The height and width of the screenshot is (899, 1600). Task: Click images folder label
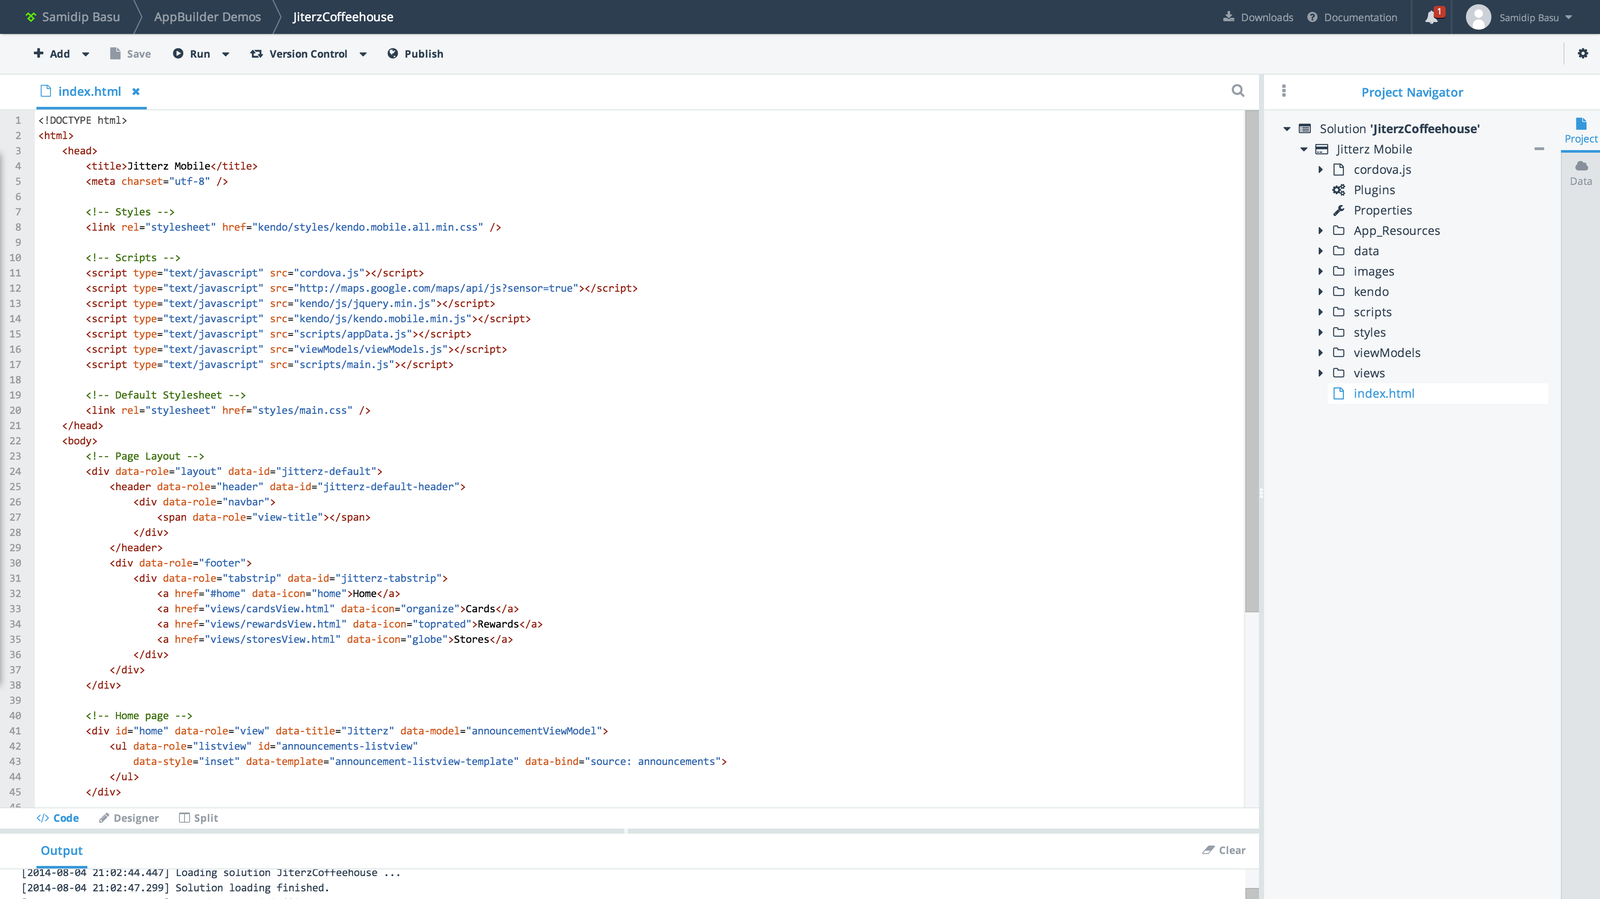coord(1374,272)
